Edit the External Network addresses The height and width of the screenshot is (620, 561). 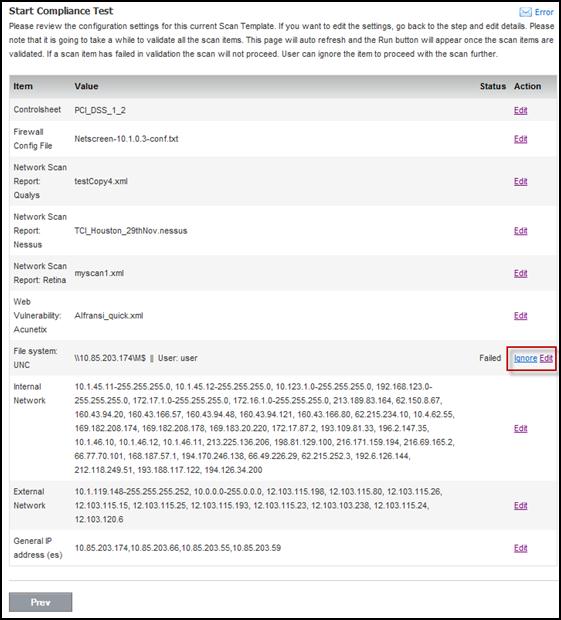pos(520,505)
